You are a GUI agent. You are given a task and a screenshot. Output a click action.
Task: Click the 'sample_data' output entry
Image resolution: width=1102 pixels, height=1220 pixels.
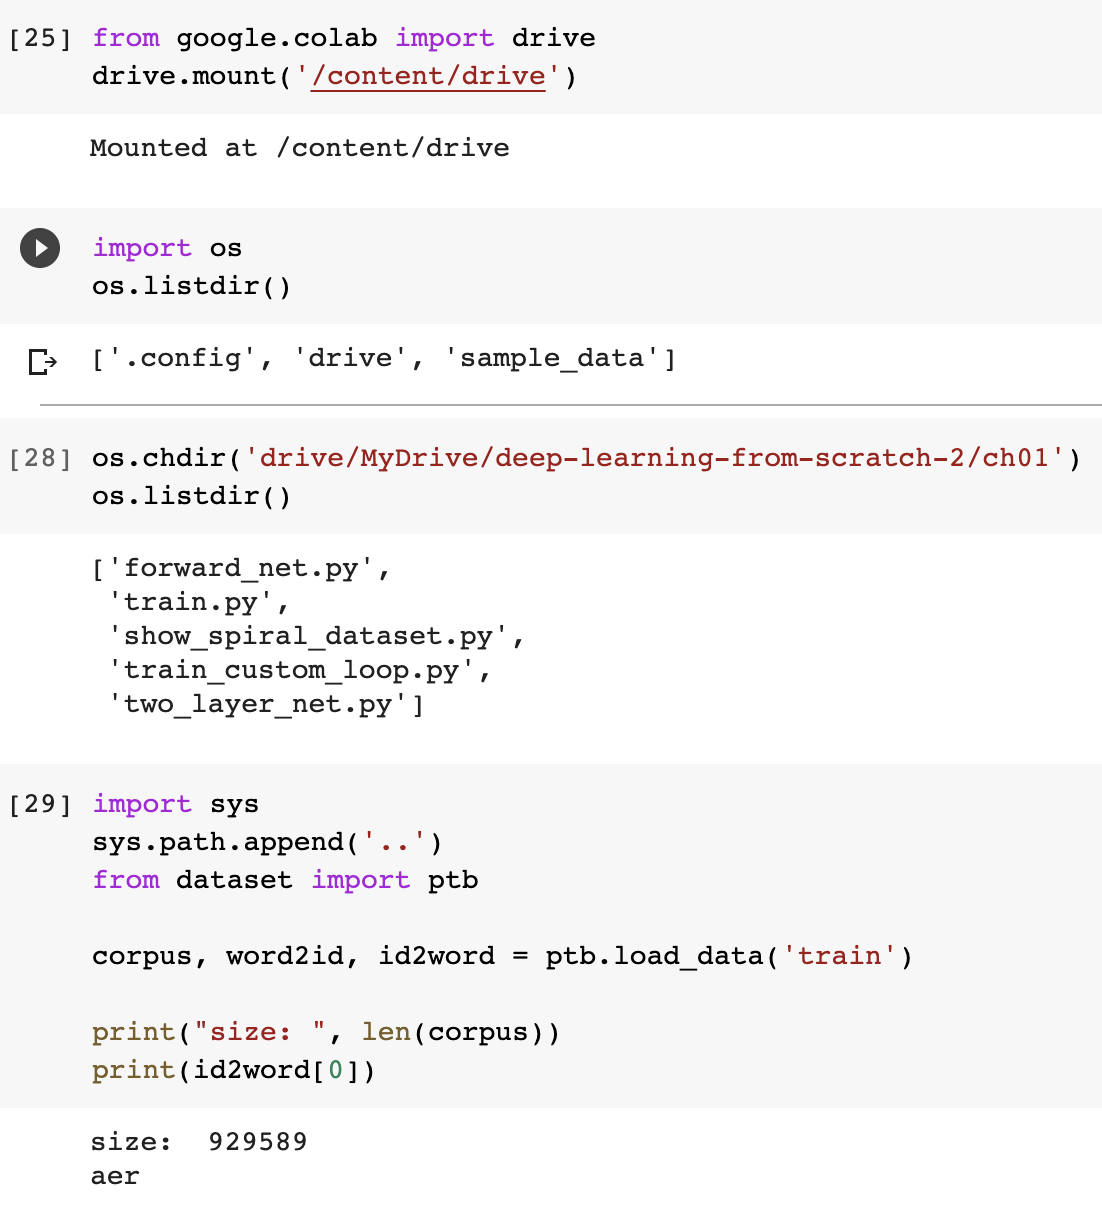[x=551, y=358]
